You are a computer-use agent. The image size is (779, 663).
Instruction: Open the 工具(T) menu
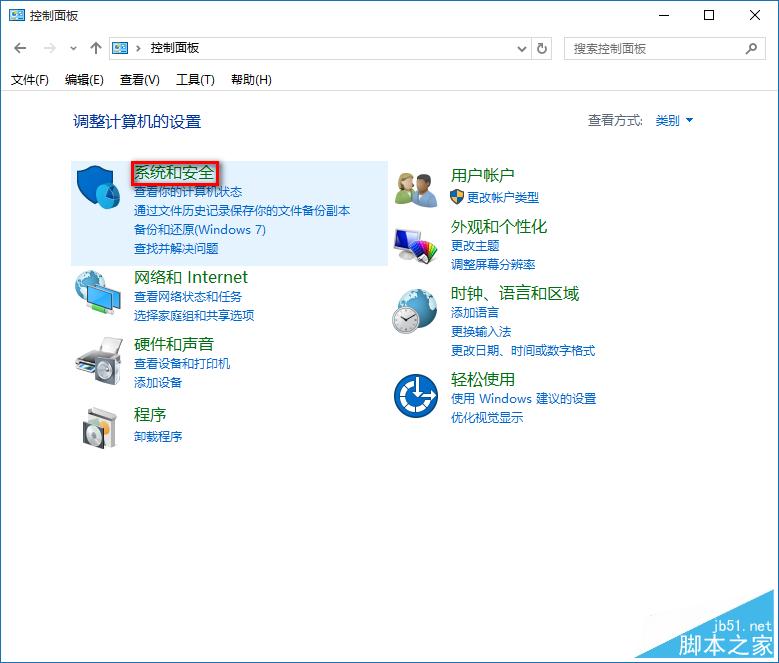click(x=195, y=80)
